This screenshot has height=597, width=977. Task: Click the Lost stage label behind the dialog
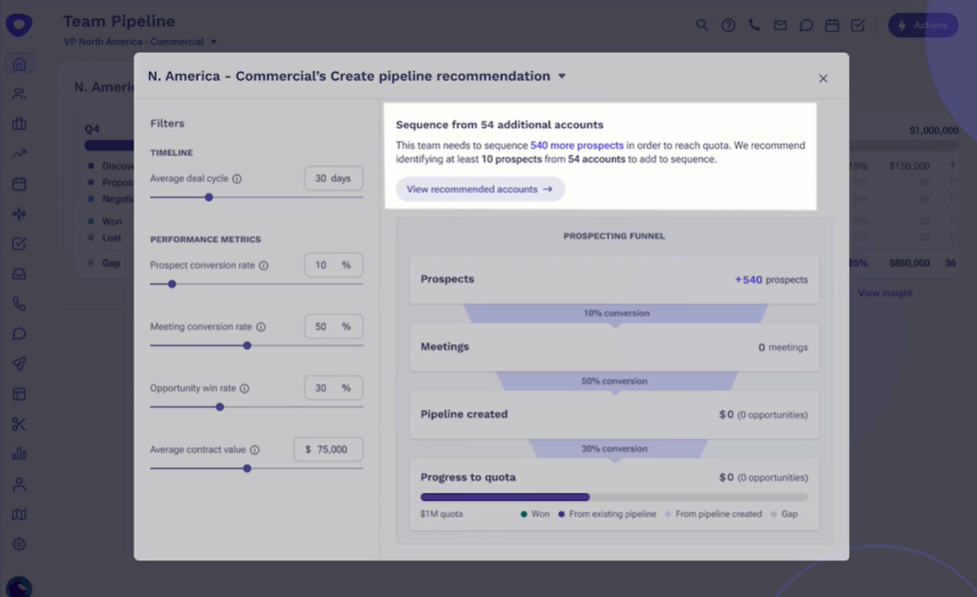click(x=112, y=238)
